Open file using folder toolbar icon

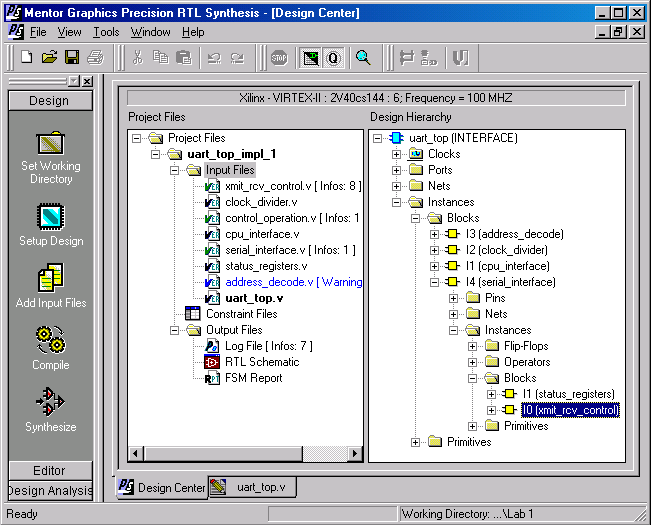coord(49,57)
